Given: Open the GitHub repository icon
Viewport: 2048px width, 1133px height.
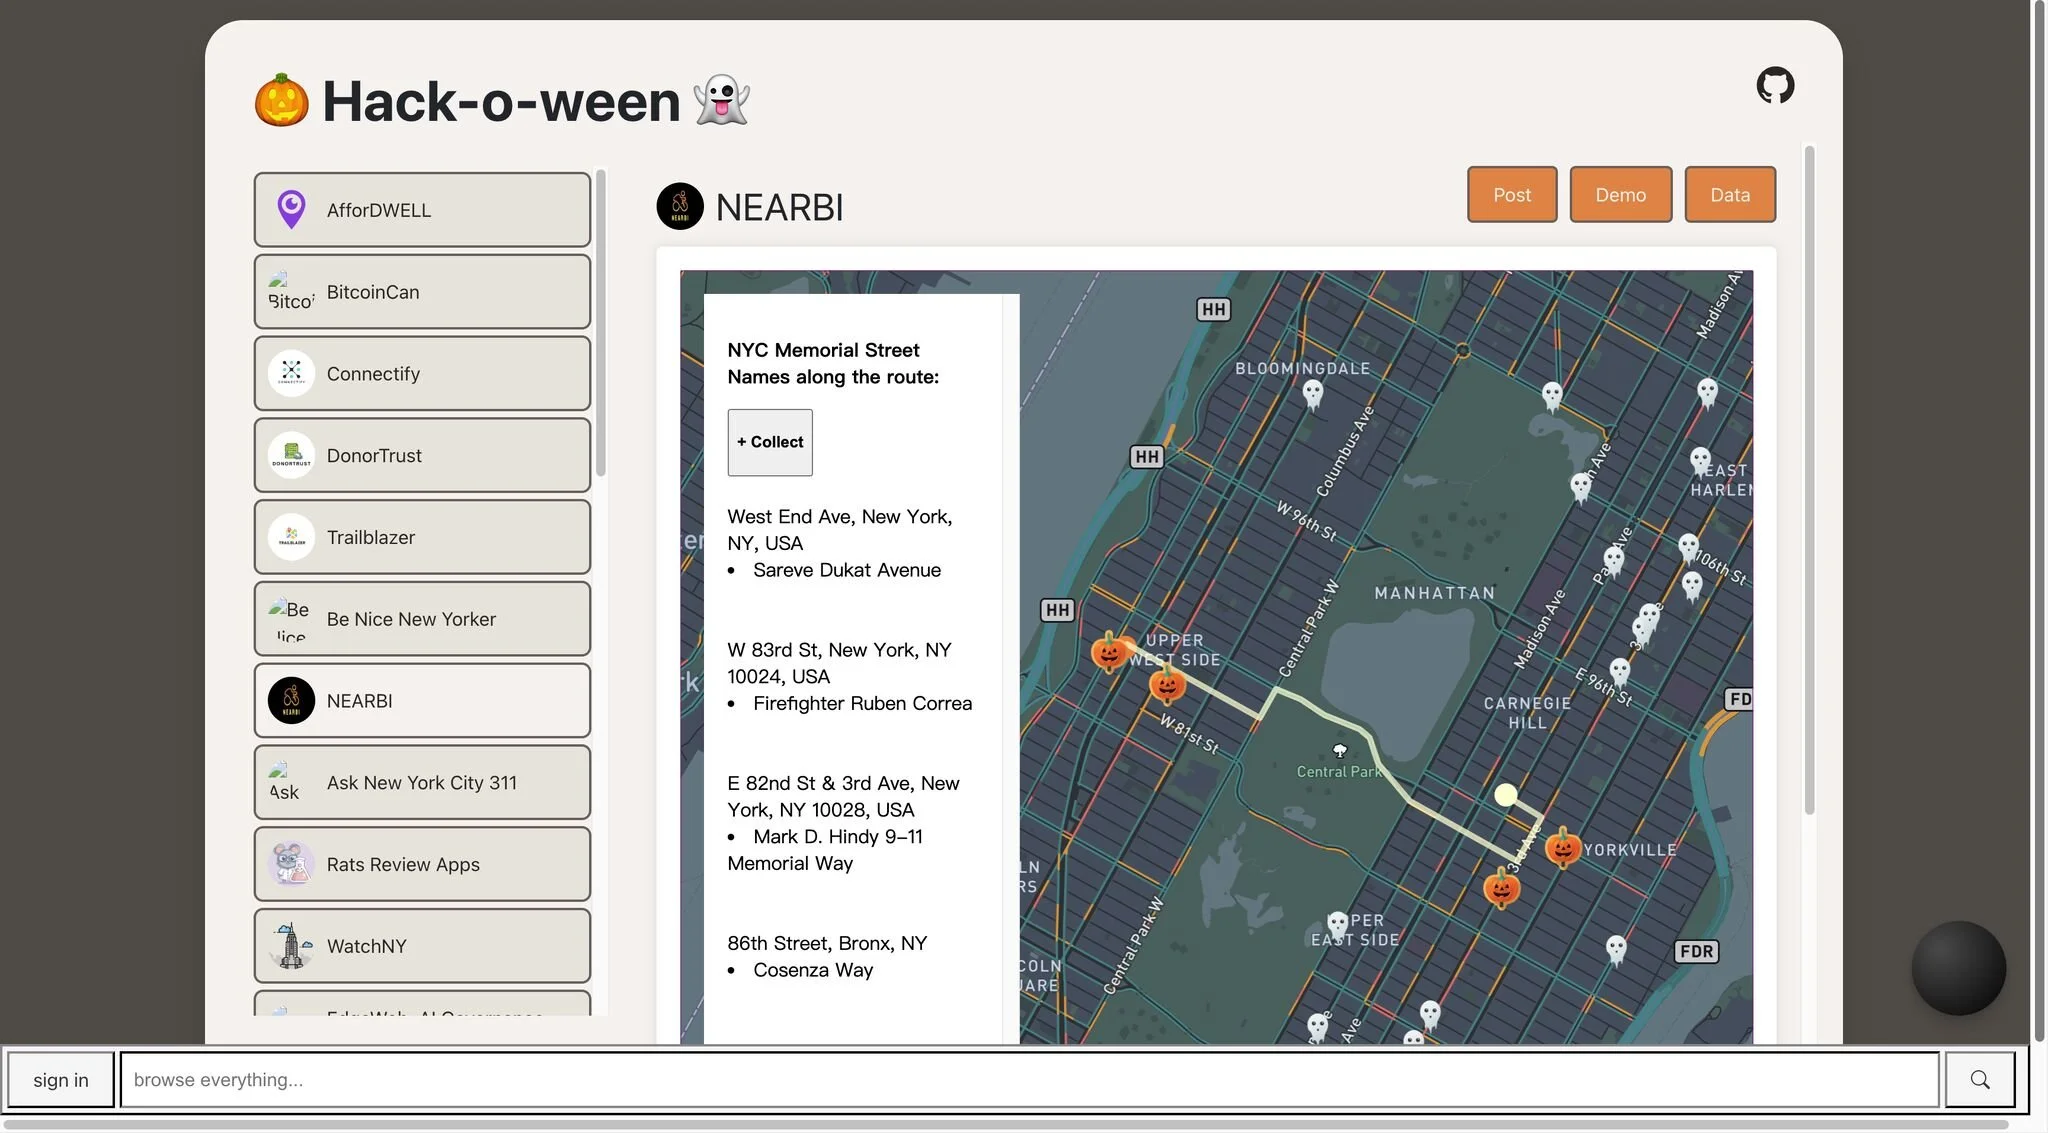Looking at the screenshot, I should [1775, 85].
